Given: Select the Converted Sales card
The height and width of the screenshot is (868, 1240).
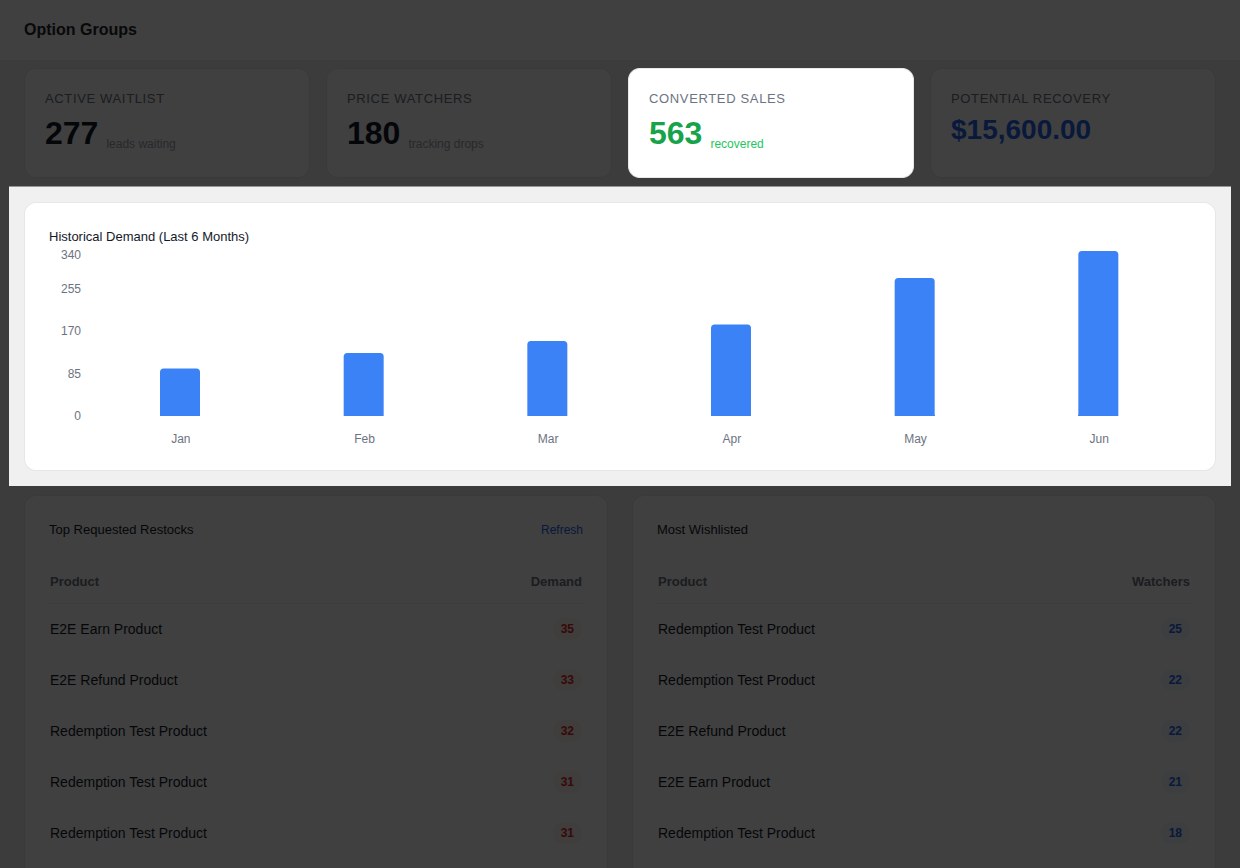Looking at the screenshot, I should pyautogui.click(x=771, y=123).
